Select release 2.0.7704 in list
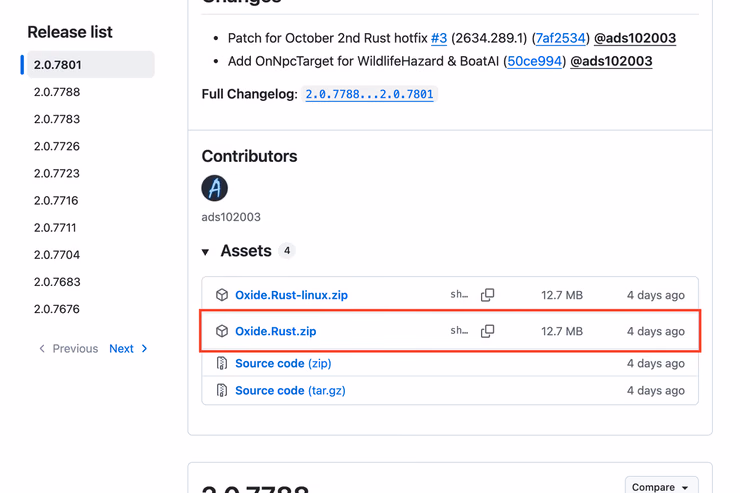This screenshot has width=740, height=493. (x=57, y=255)
